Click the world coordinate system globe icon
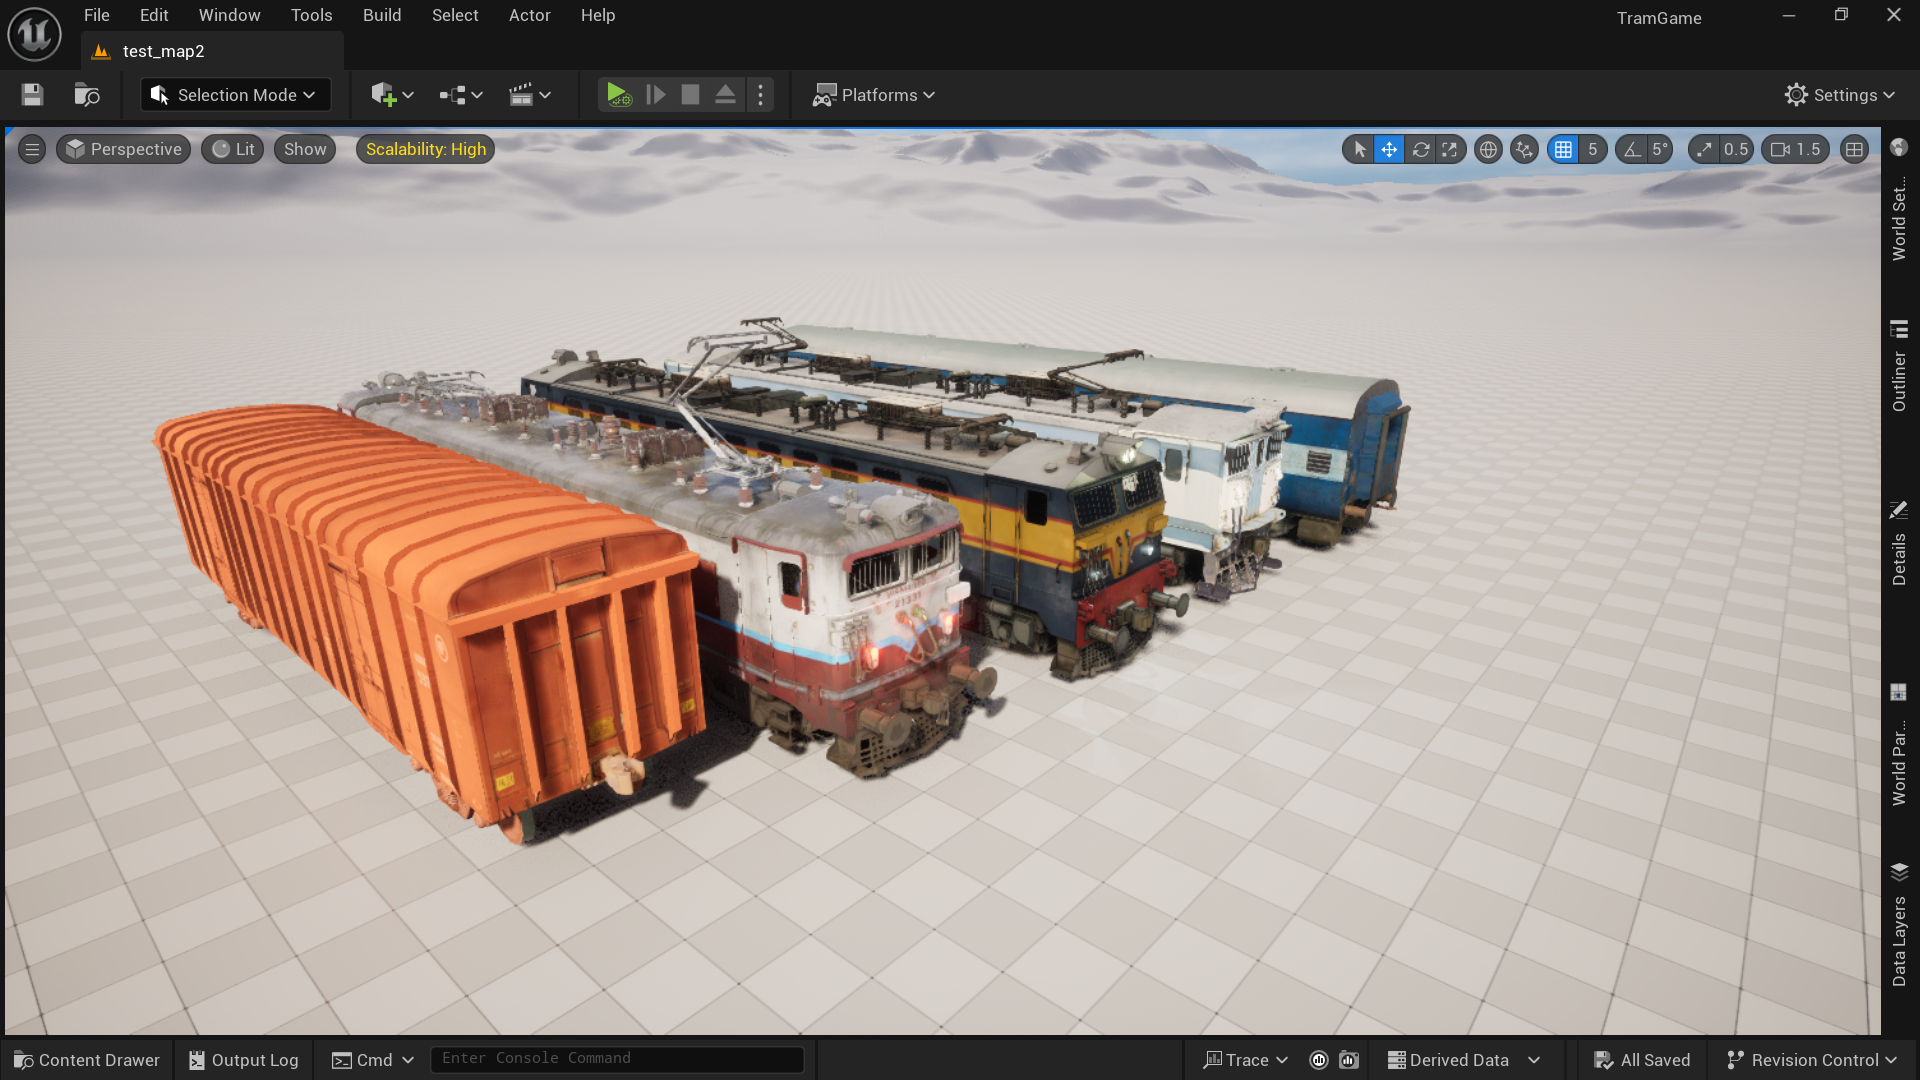This screenshot has height=1080, width=1920. coord(1488,150)
